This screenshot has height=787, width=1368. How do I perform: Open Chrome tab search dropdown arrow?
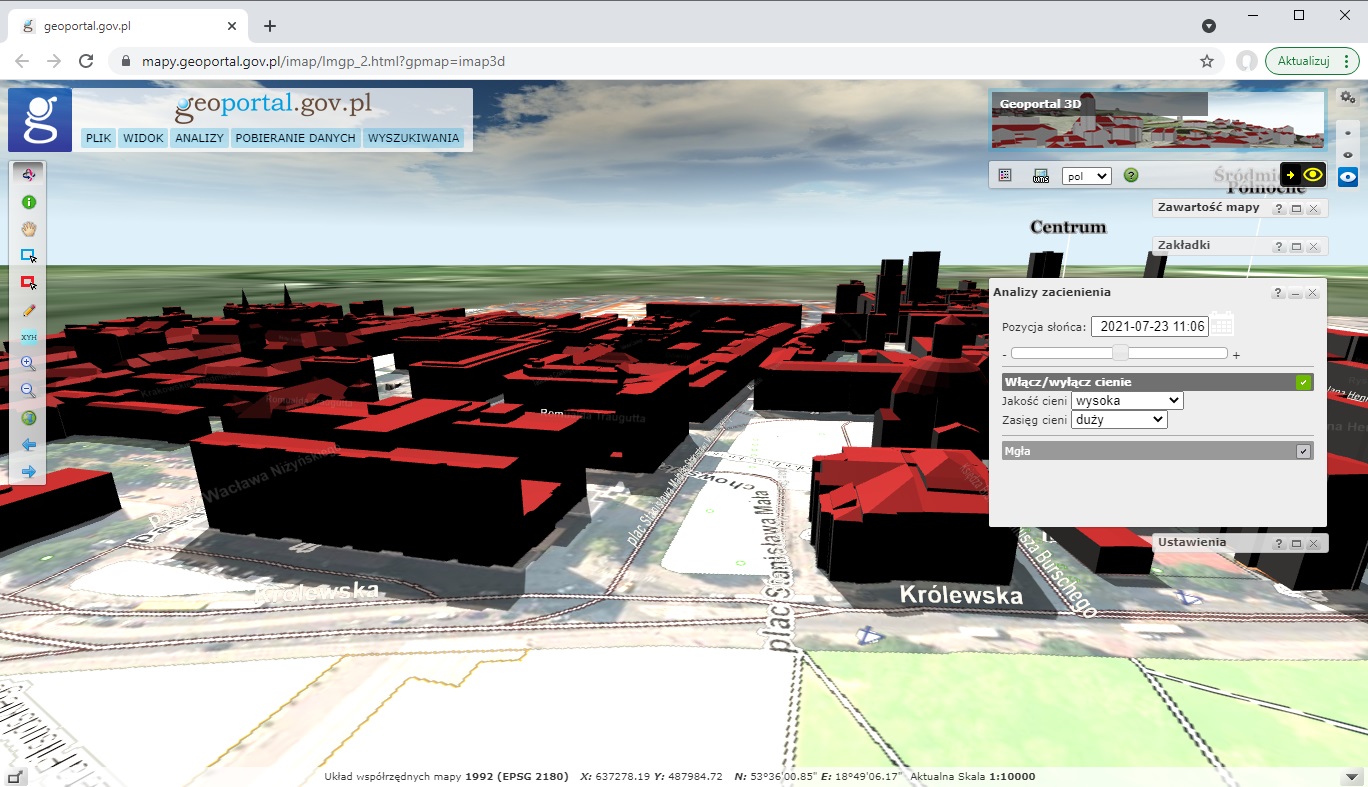point(1209,26)
